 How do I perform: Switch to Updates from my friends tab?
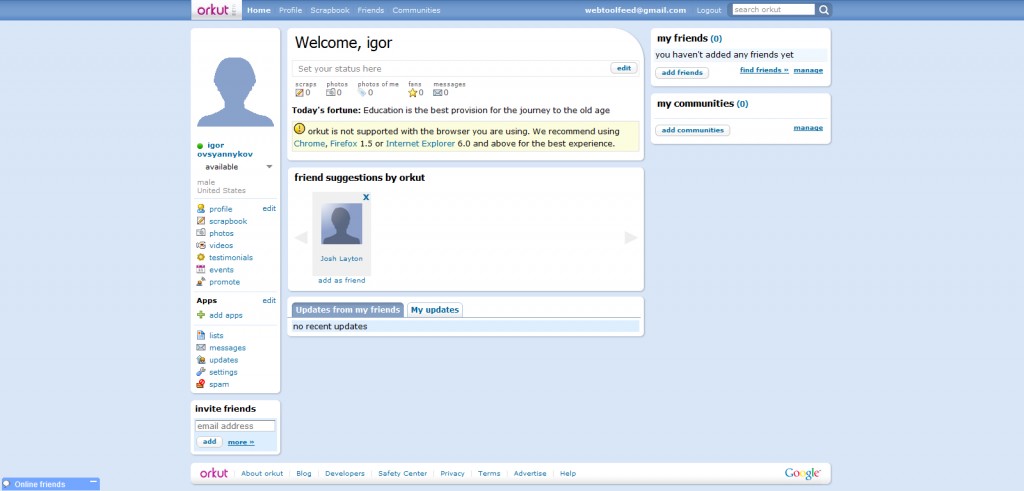click(x=347, y=310)
